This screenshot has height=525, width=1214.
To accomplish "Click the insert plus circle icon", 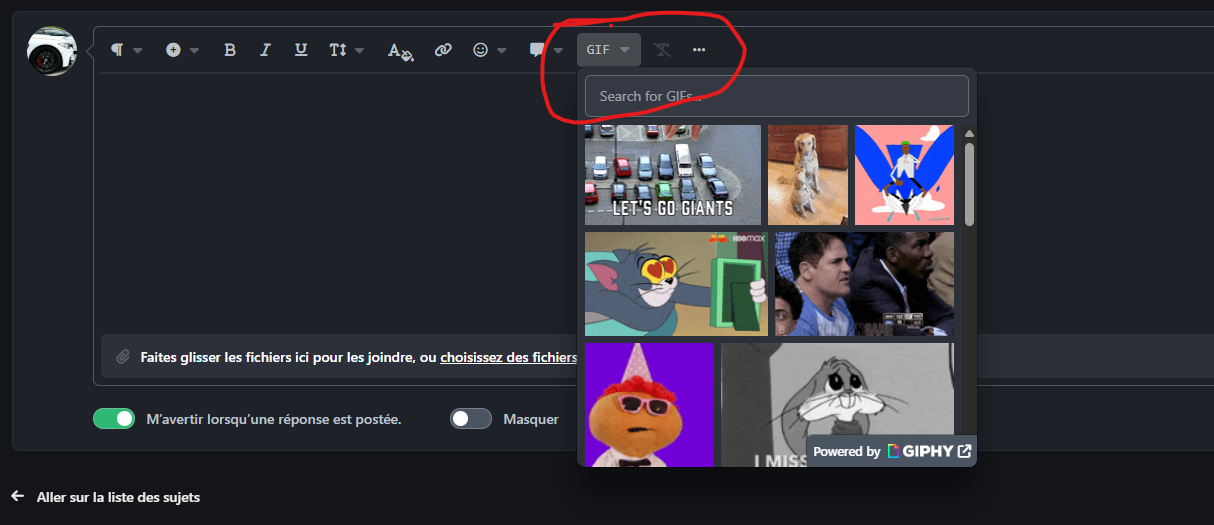I will 173,50.
